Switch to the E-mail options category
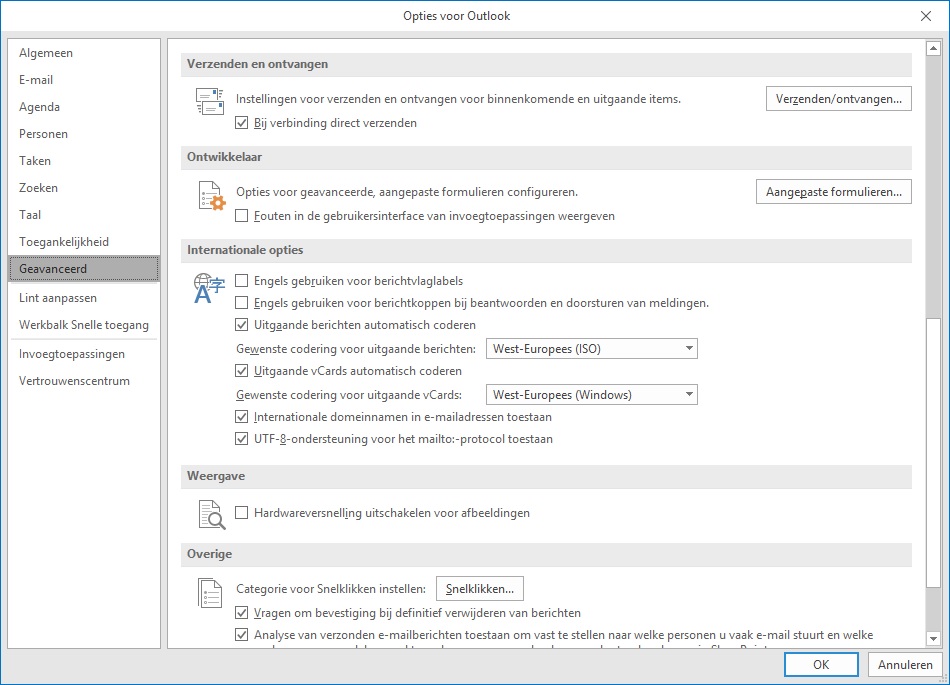The width and height of the screenshot is (950, 685). [x=84, y=80]
